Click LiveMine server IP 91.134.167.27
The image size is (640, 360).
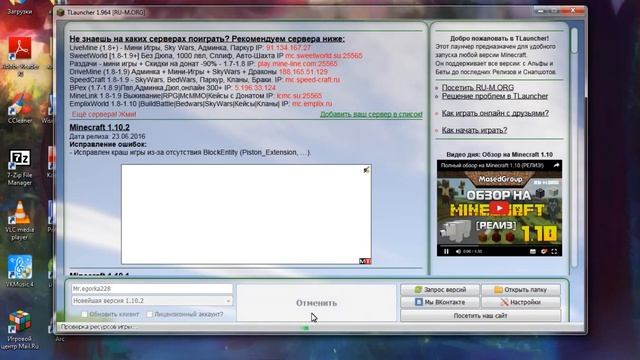(288, 48)
